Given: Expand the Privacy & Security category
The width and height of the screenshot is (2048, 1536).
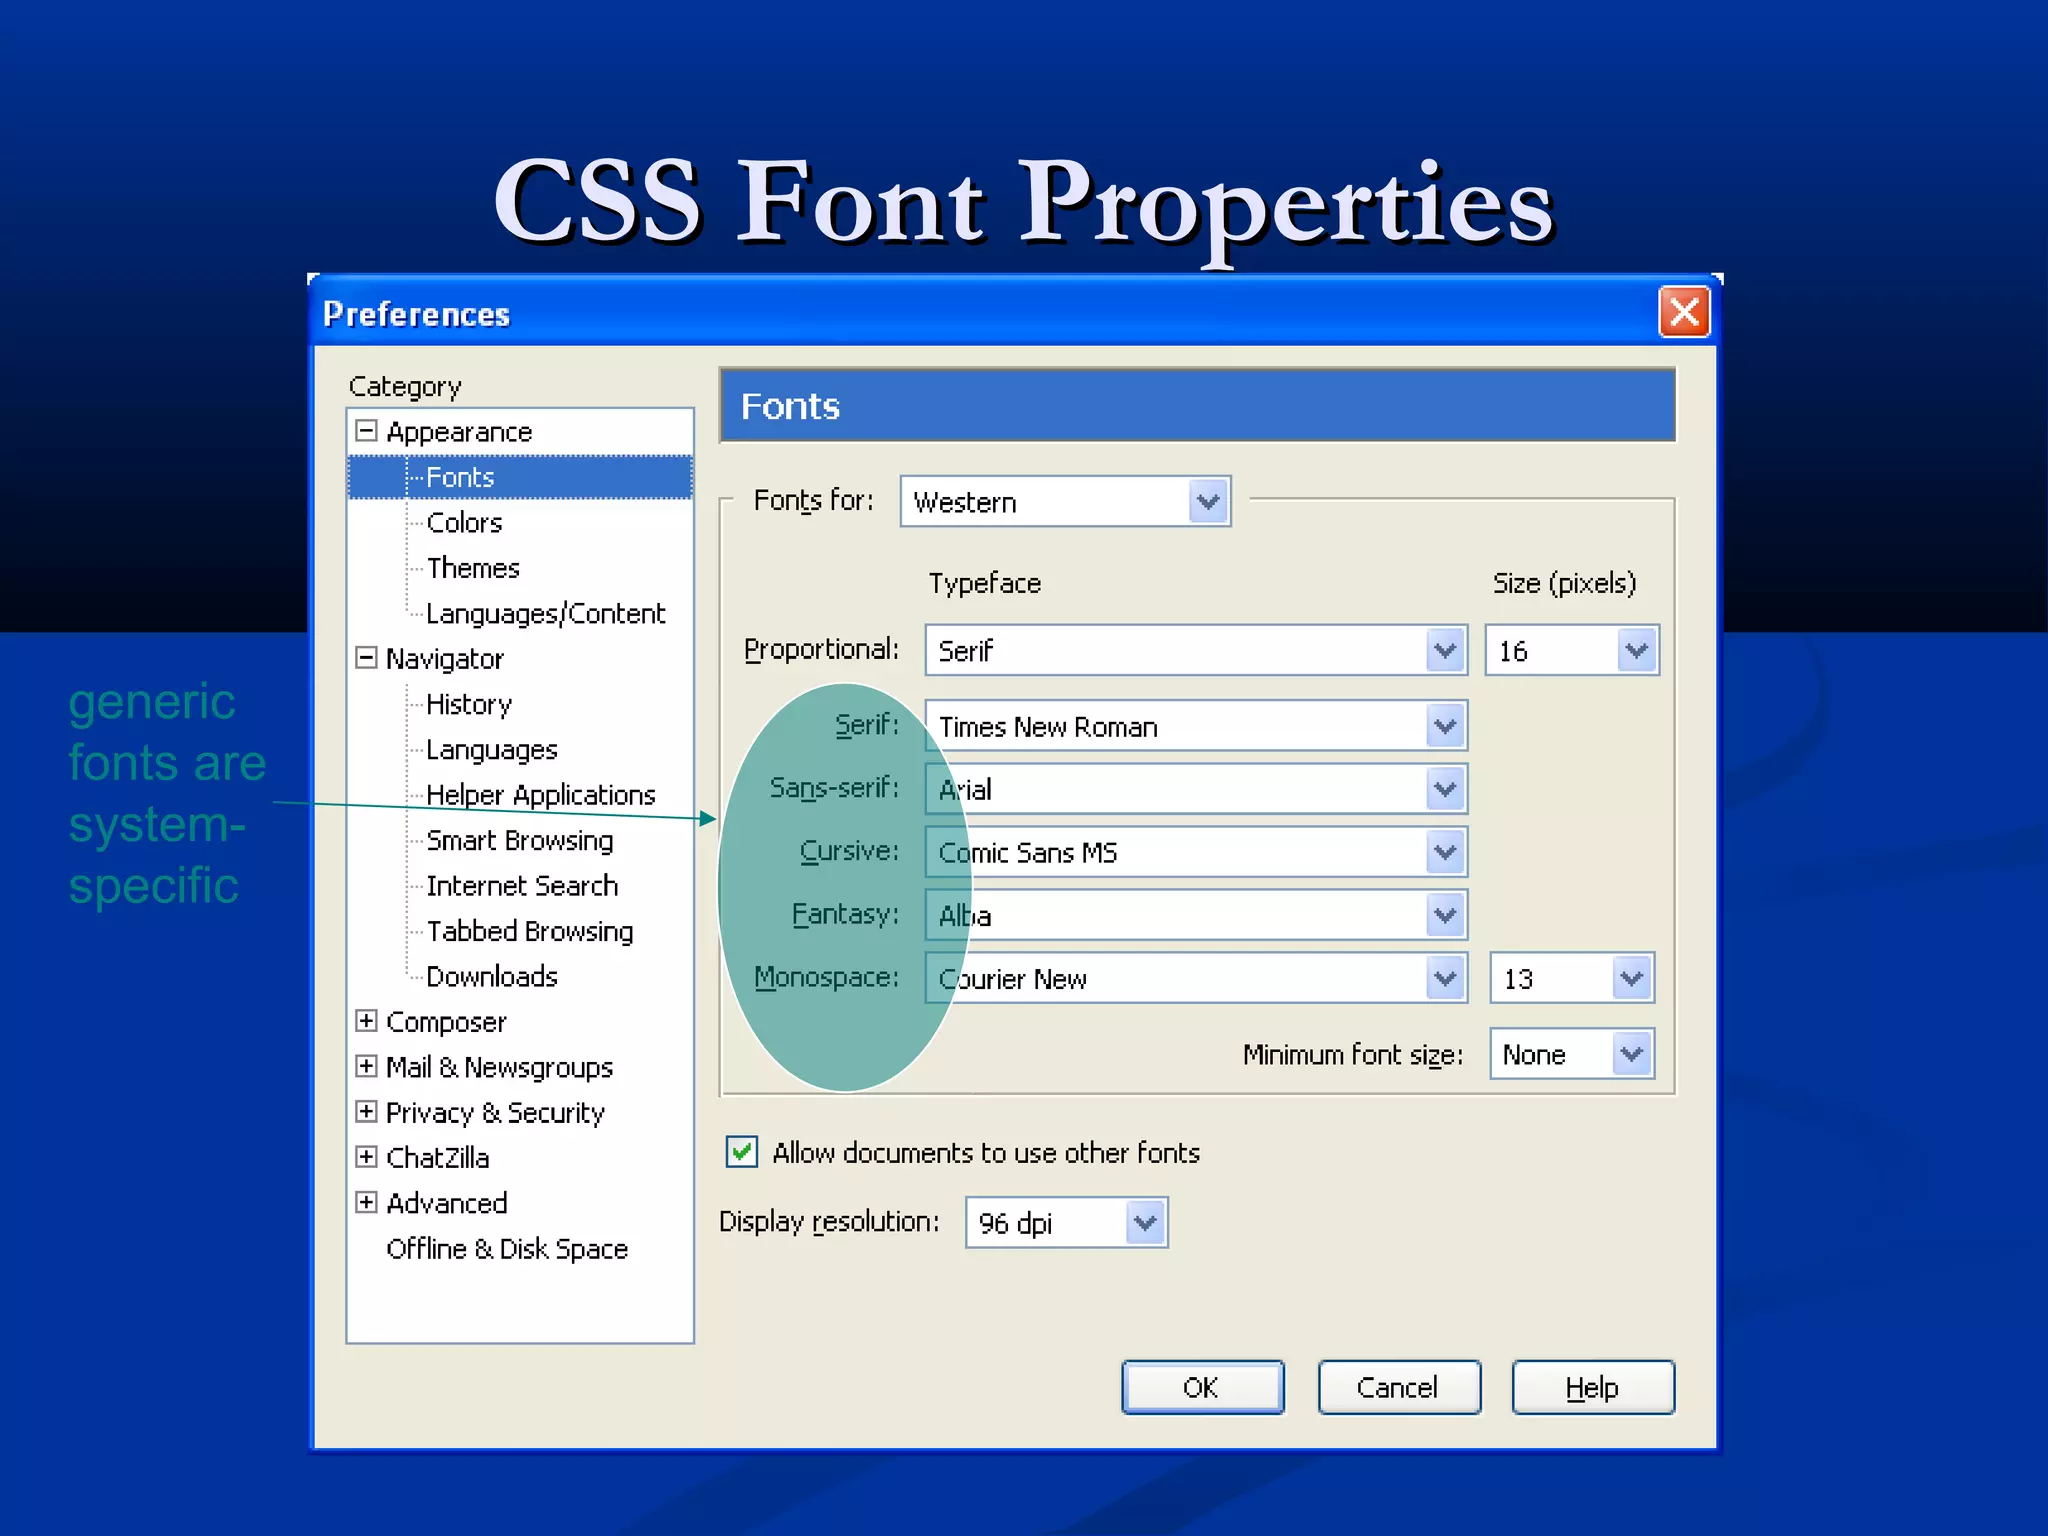Looking at the screenshot, I should pyautogui.click(x=366, y=1112).
